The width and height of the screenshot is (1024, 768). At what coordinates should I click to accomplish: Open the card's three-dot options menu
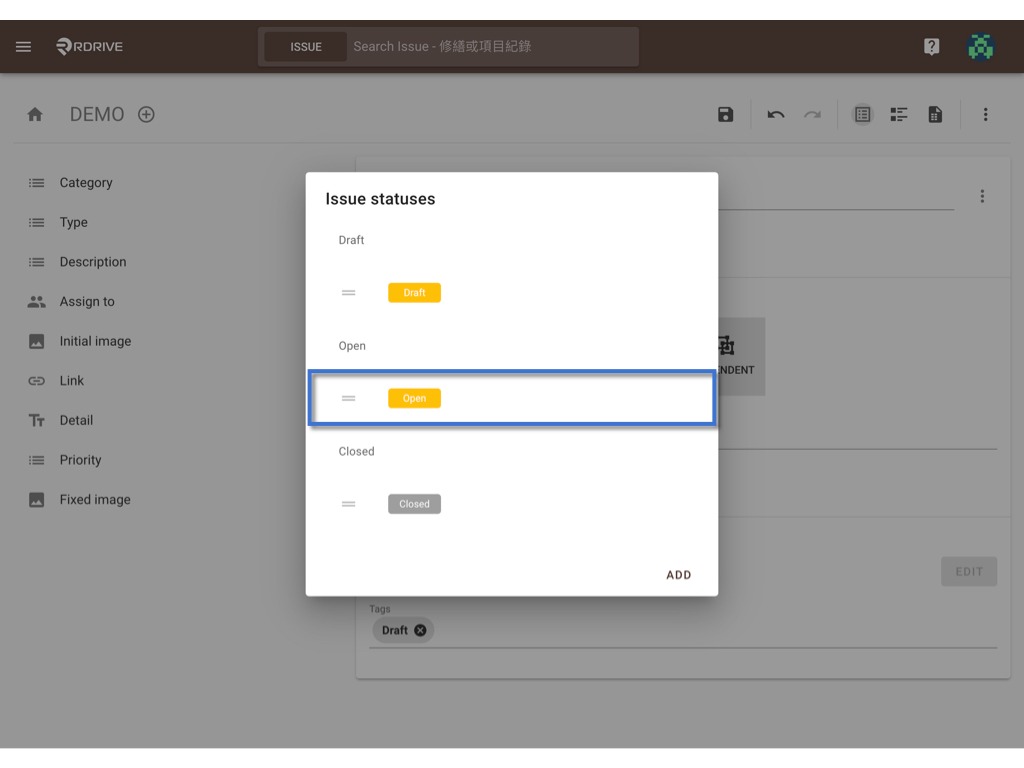pos(982,196)
